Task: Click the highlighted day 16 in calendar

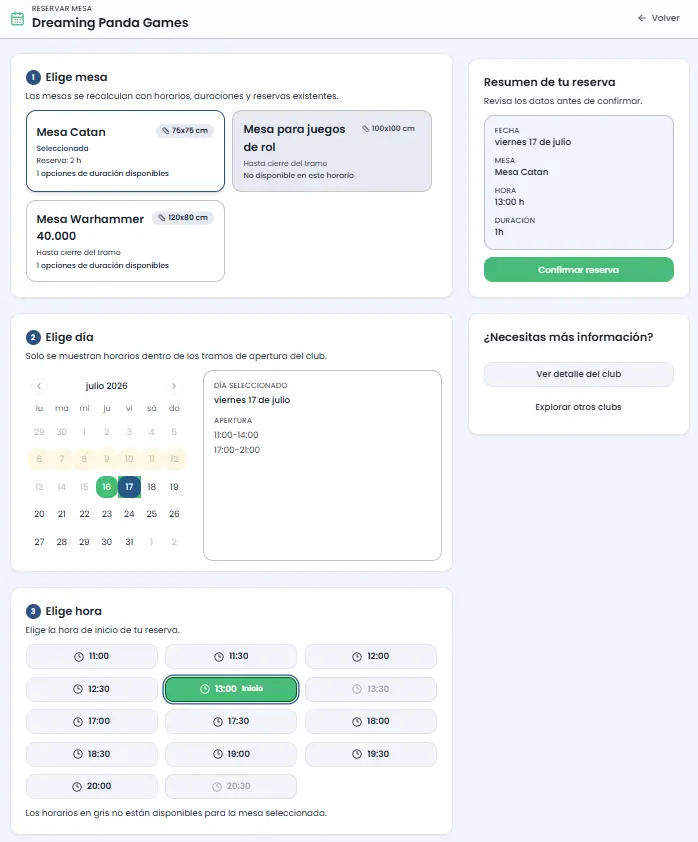Action: point(107,487)
